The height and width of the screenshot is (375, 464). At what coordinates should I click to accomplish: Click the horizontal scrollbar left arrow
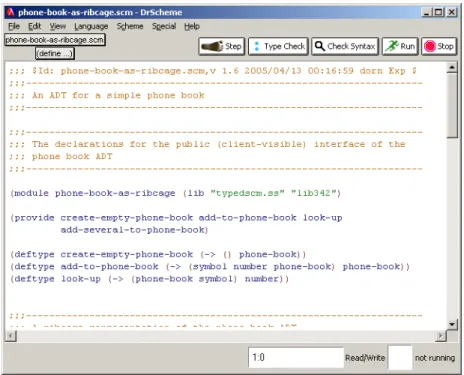11,335
